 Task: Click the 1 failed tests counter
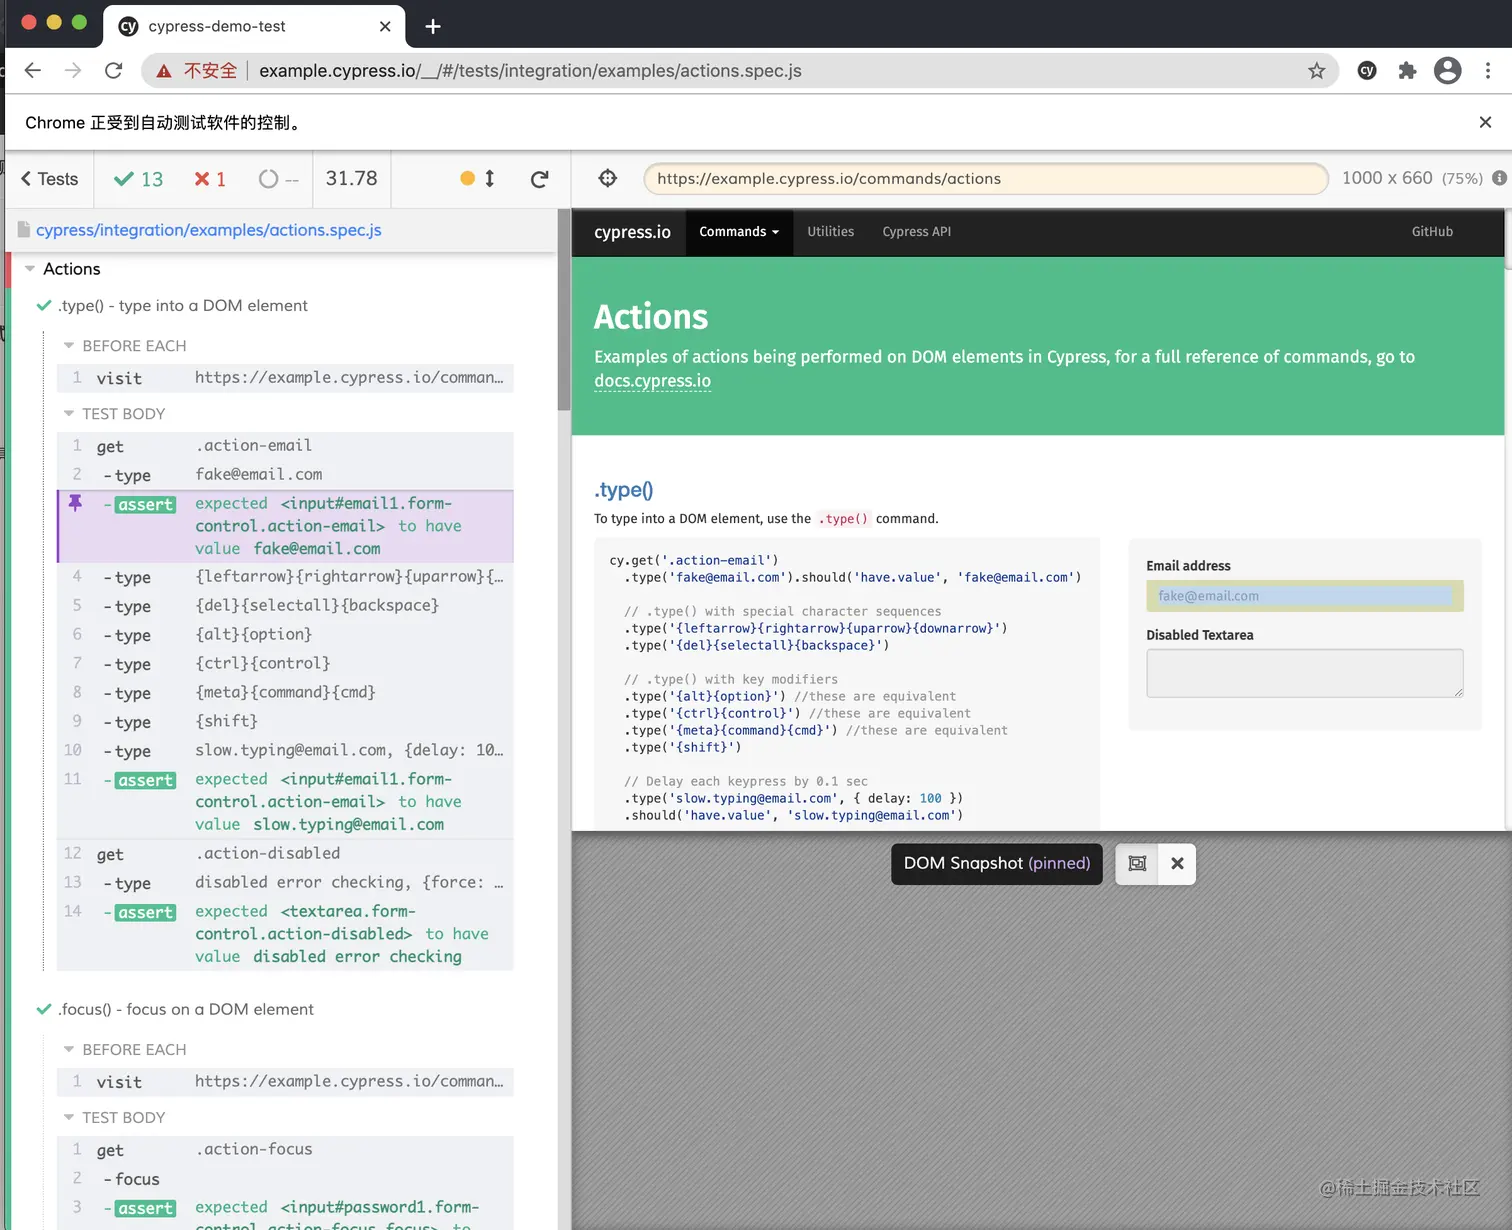click(210, 179)
